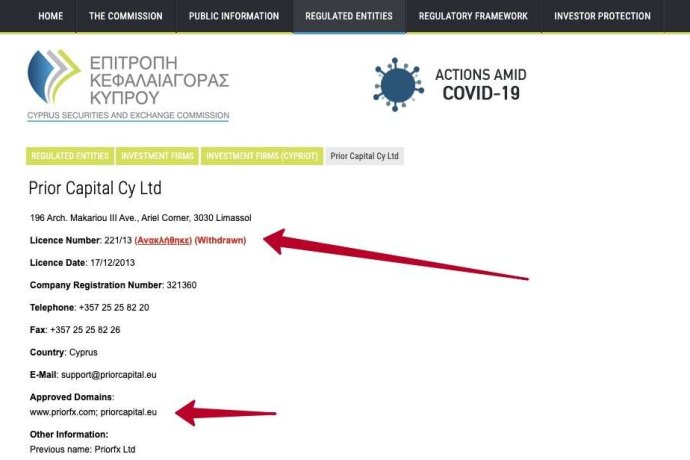
Task: Open PUBLIC INFORMATION menu
Action: click(234, 16)
